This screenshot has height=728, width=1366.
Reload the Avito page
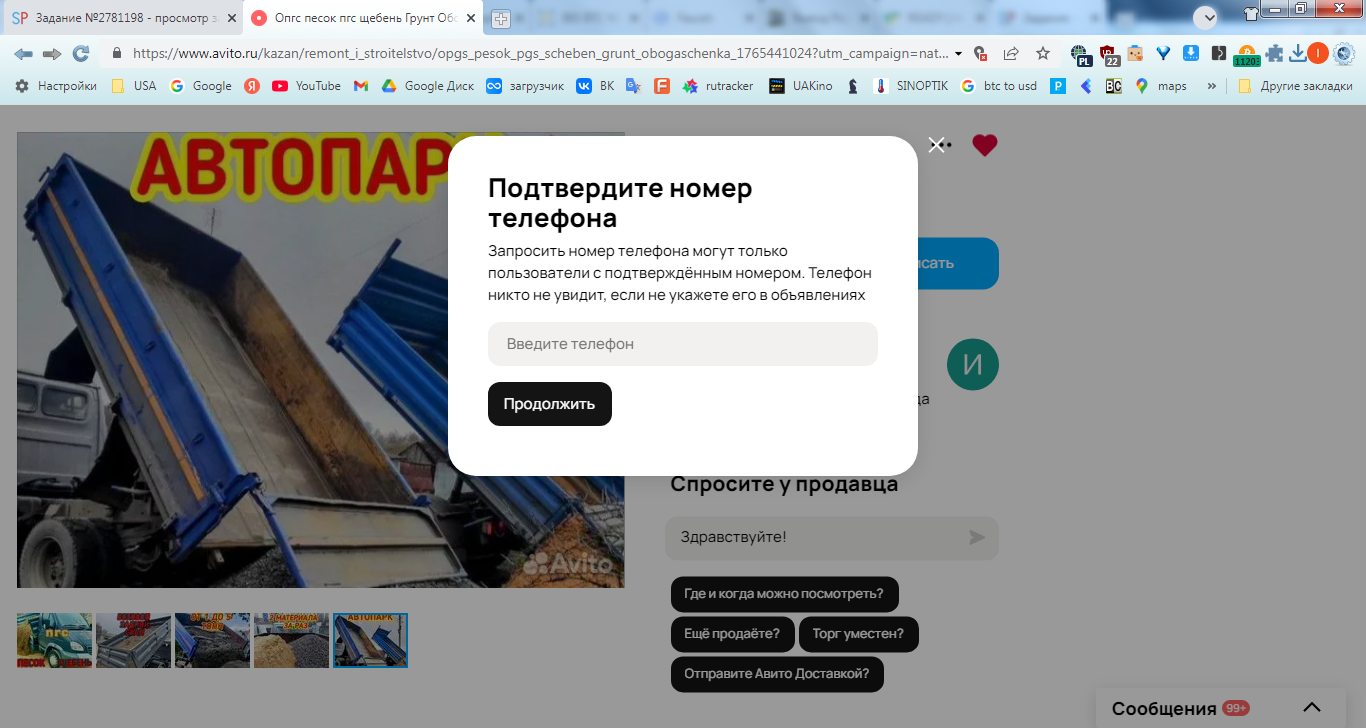point(81,54)
